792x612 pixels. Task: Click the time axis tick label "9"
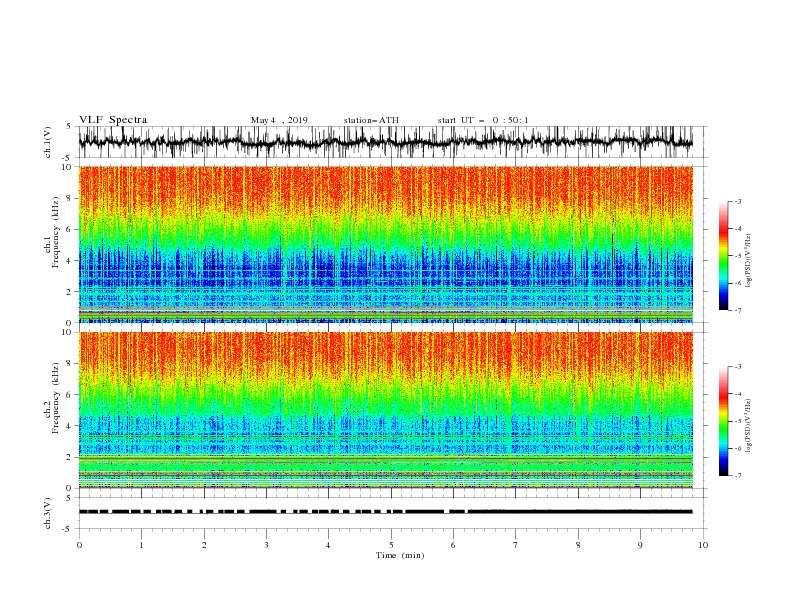point(640,545)
